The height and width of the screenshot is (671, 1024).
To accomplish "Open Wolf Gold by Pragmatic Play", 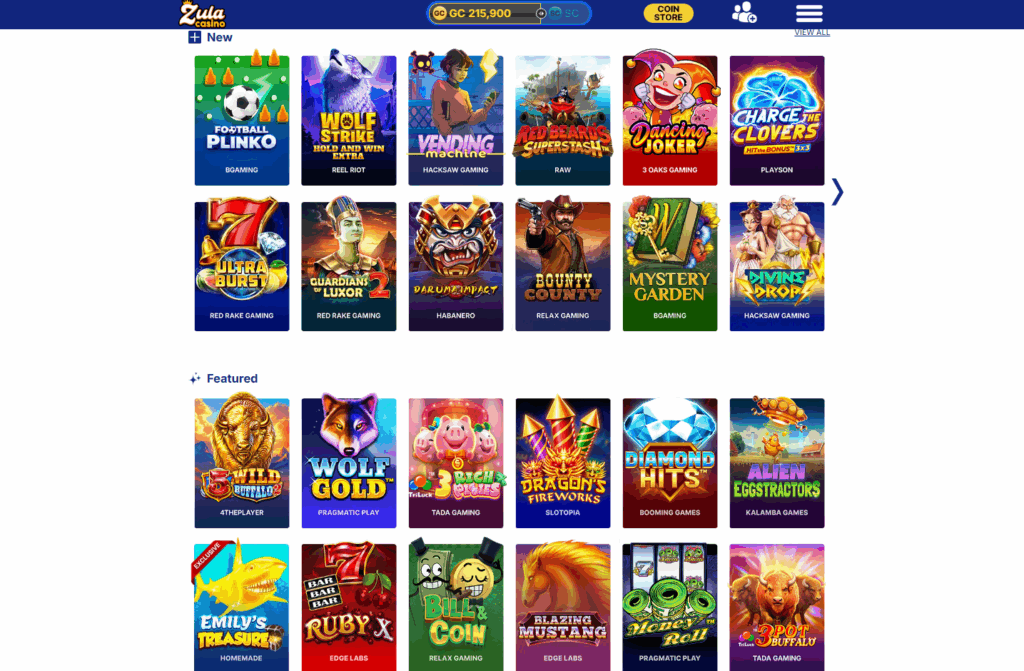I will tap(349, 461).
